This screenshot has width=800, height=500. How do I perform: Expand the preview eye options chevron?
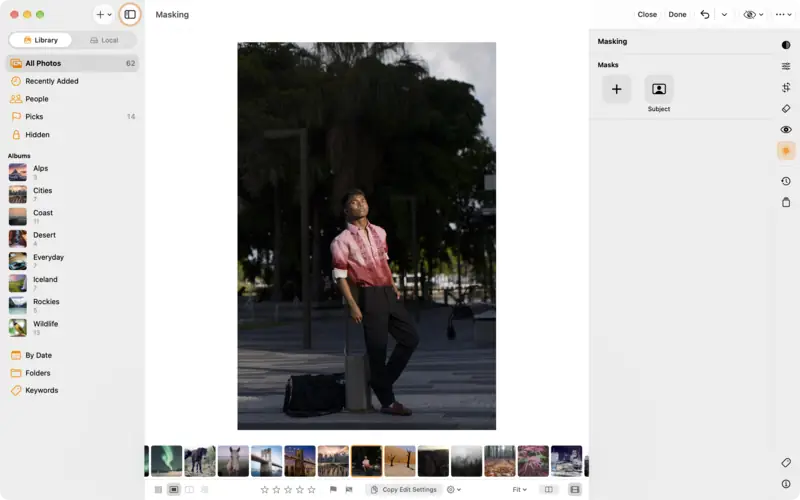(x=761, y=15)
